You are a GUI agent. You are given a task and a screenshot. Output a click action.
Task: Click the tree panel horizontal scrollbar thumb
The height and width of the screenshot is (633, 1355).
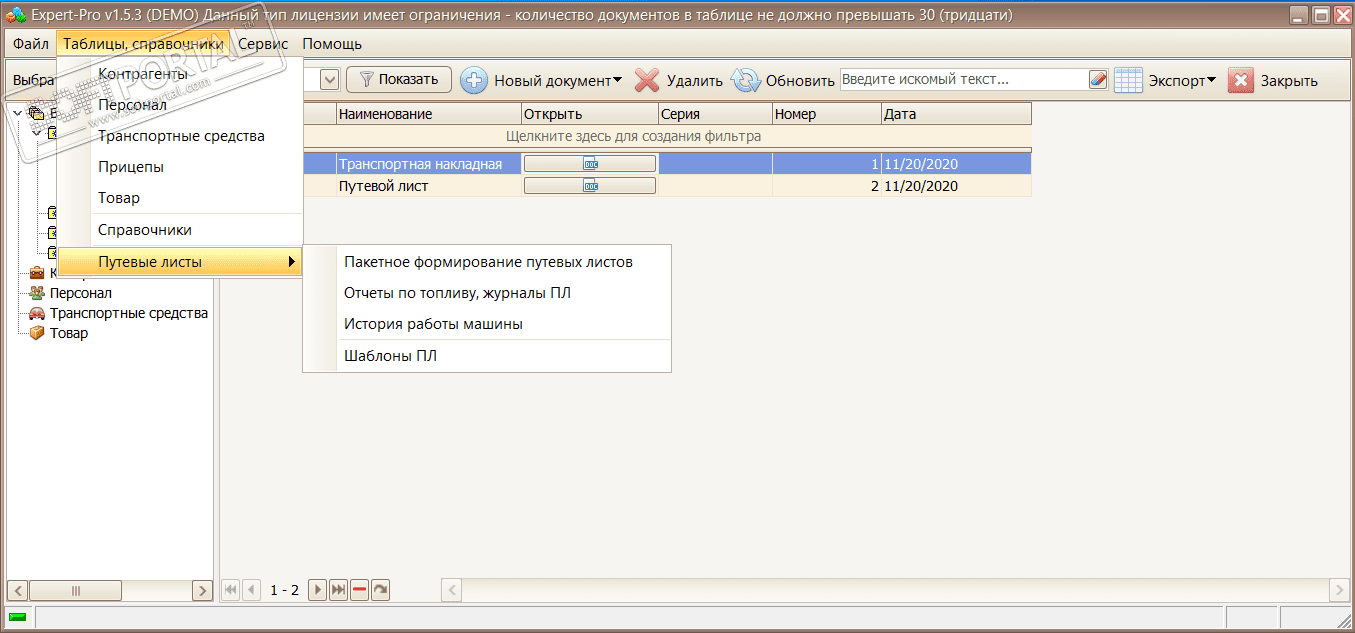[x=75, y=590]
